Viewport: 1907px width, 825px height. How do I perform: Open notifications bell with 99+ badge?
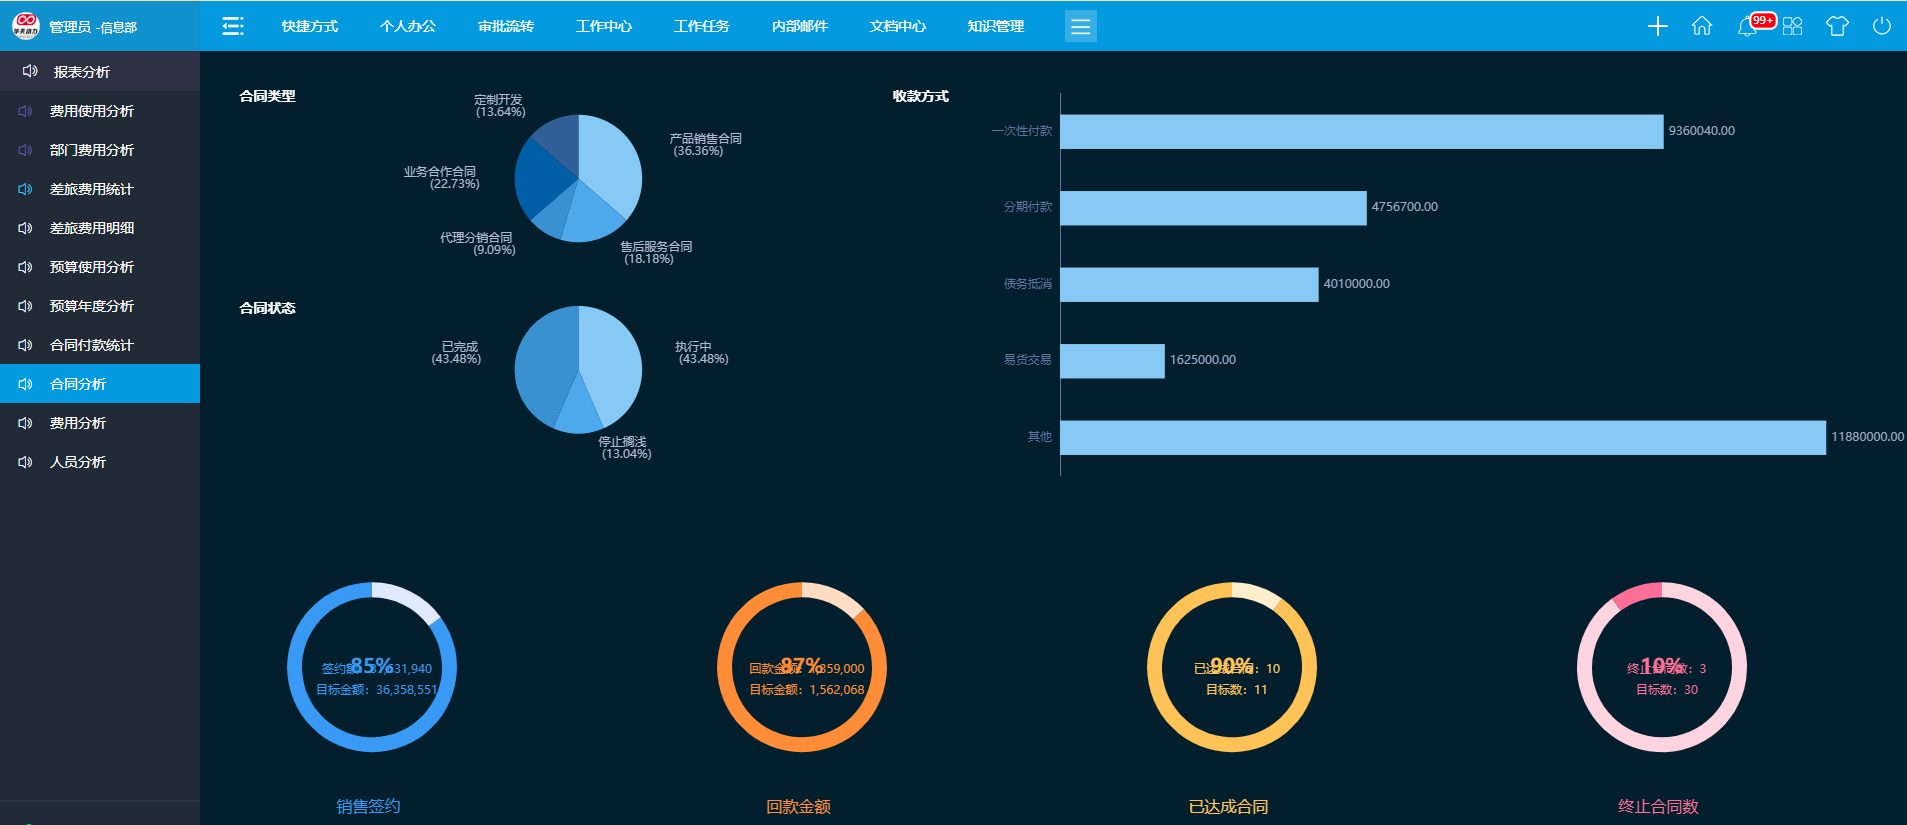click(1747, 26)
